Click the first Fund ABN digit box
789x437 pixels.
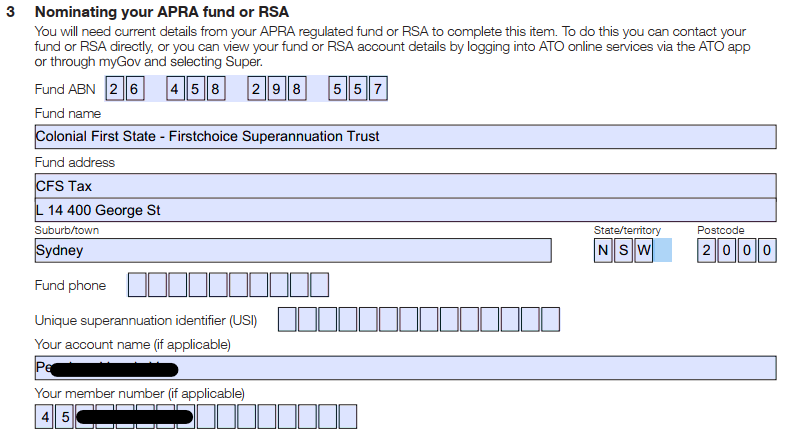115,89
